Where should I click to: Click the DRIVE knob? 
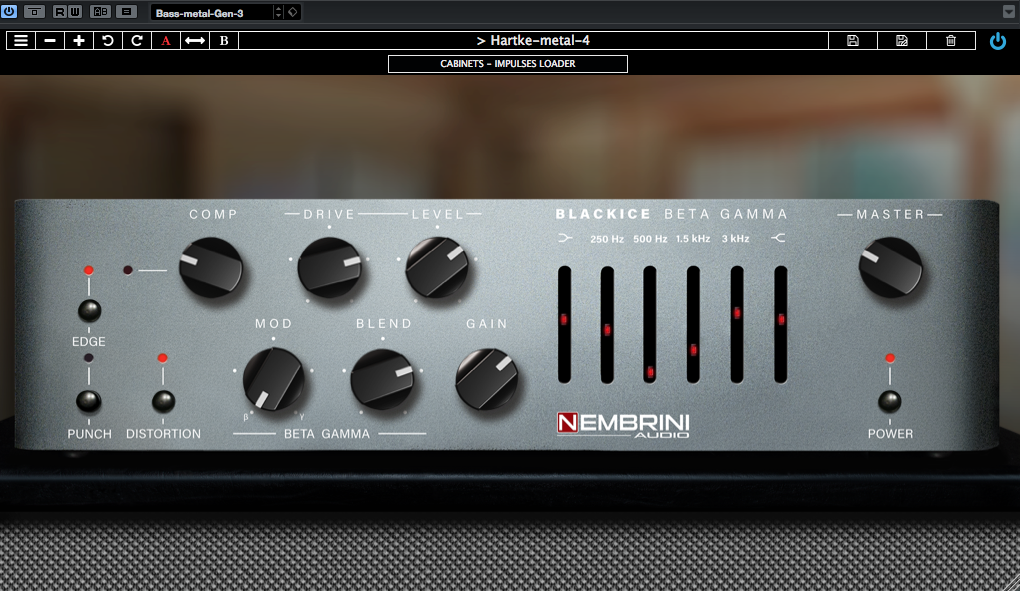(x=329, y=268)
